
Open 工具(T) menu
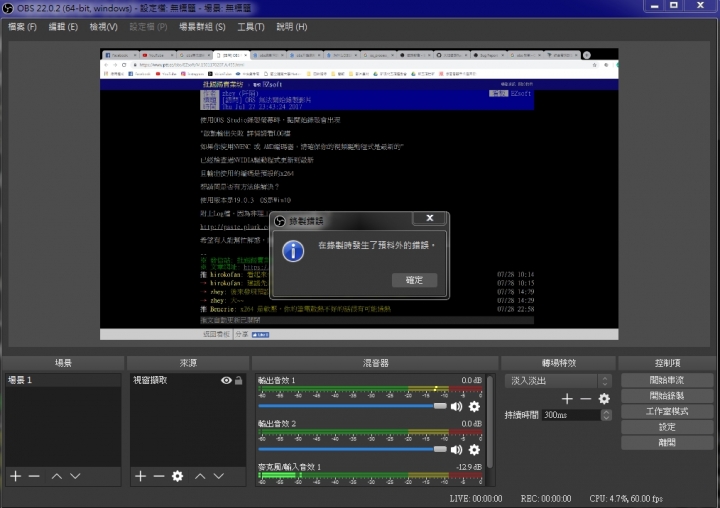pos(251,27)
